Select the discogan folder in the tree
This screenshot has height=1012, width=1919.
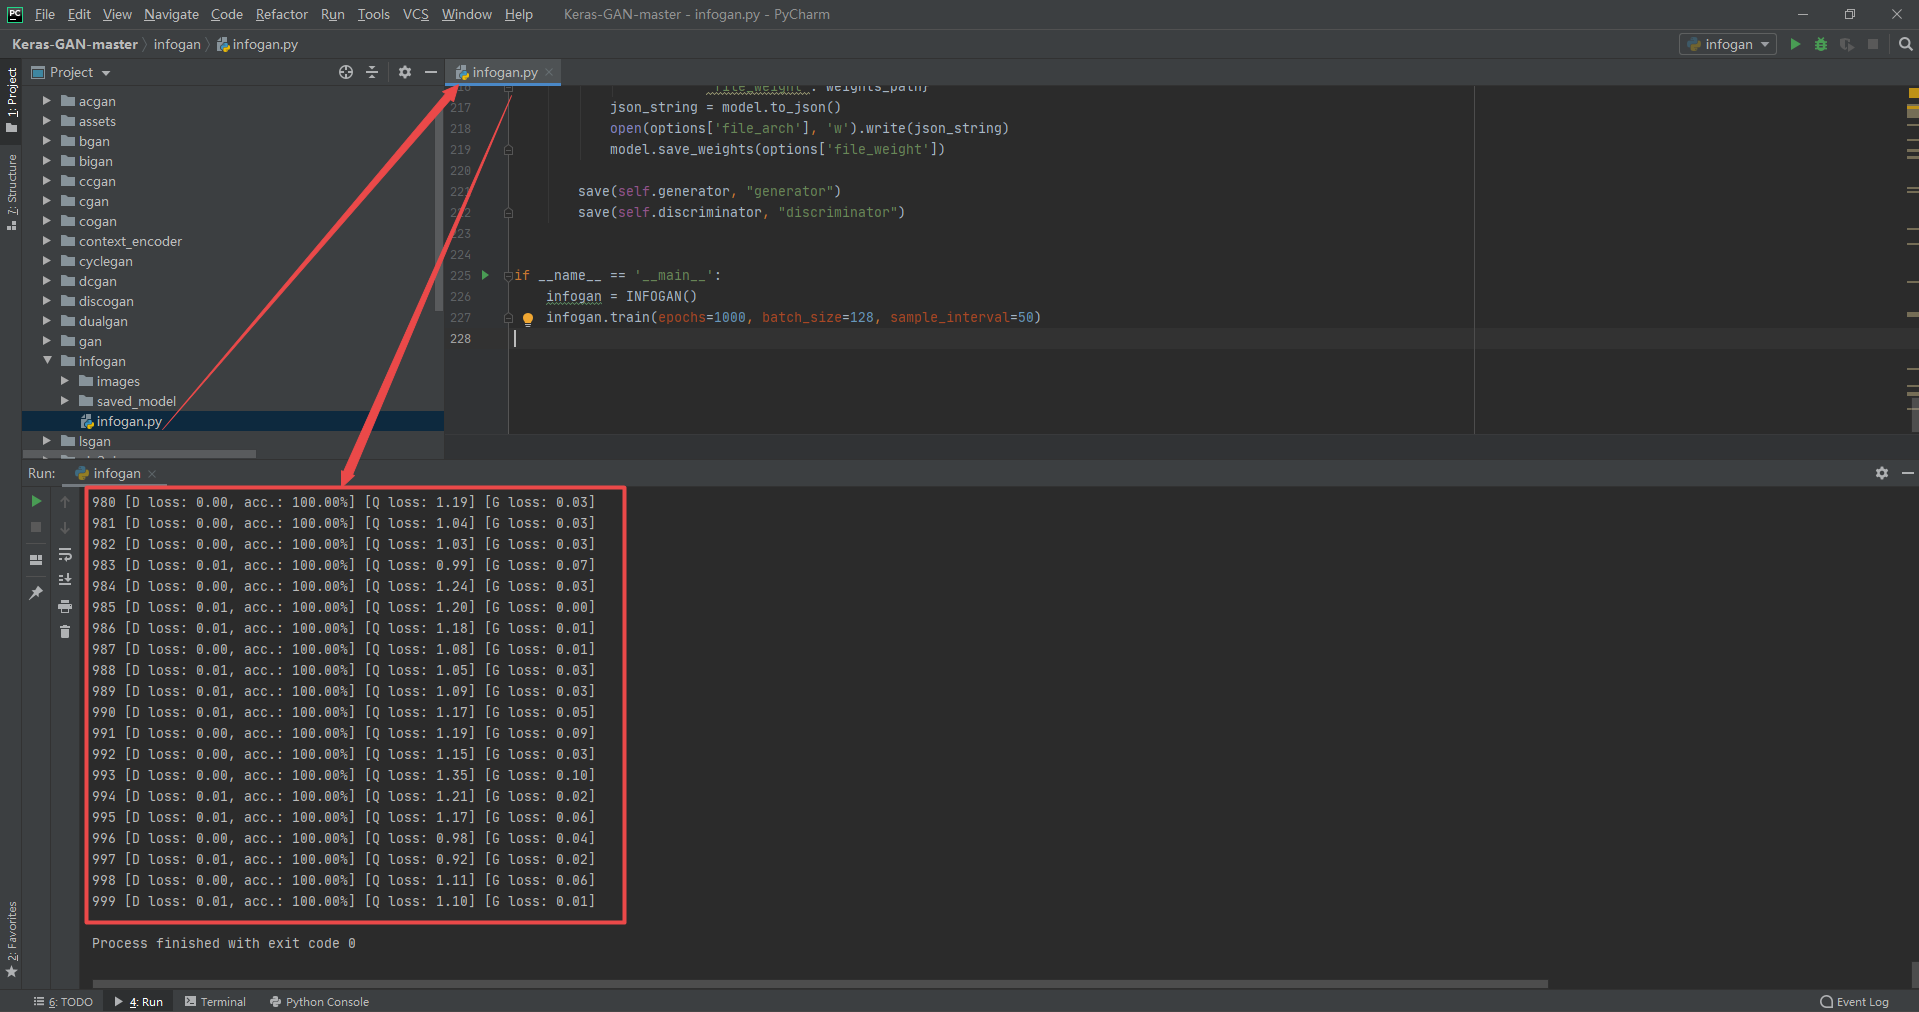106,301
